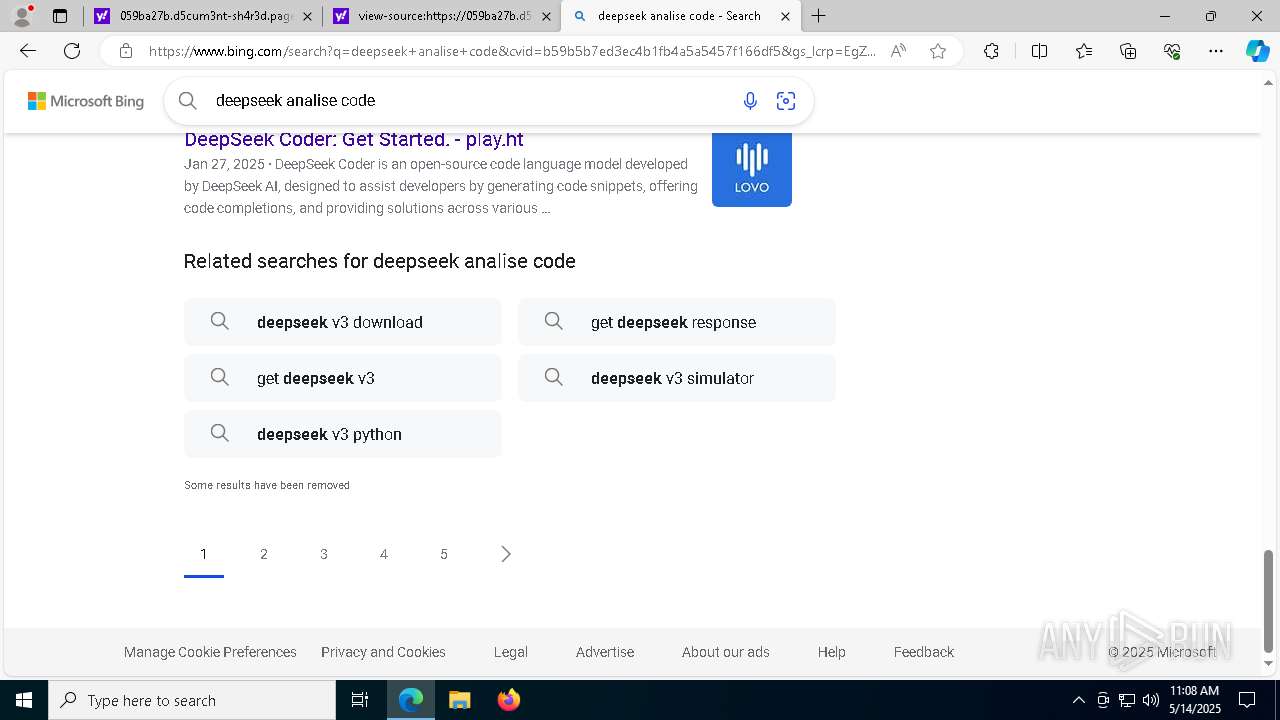This screenshot has height=720, width=1280.
Task: View site information lock icon
Action: tap(126, 51)
